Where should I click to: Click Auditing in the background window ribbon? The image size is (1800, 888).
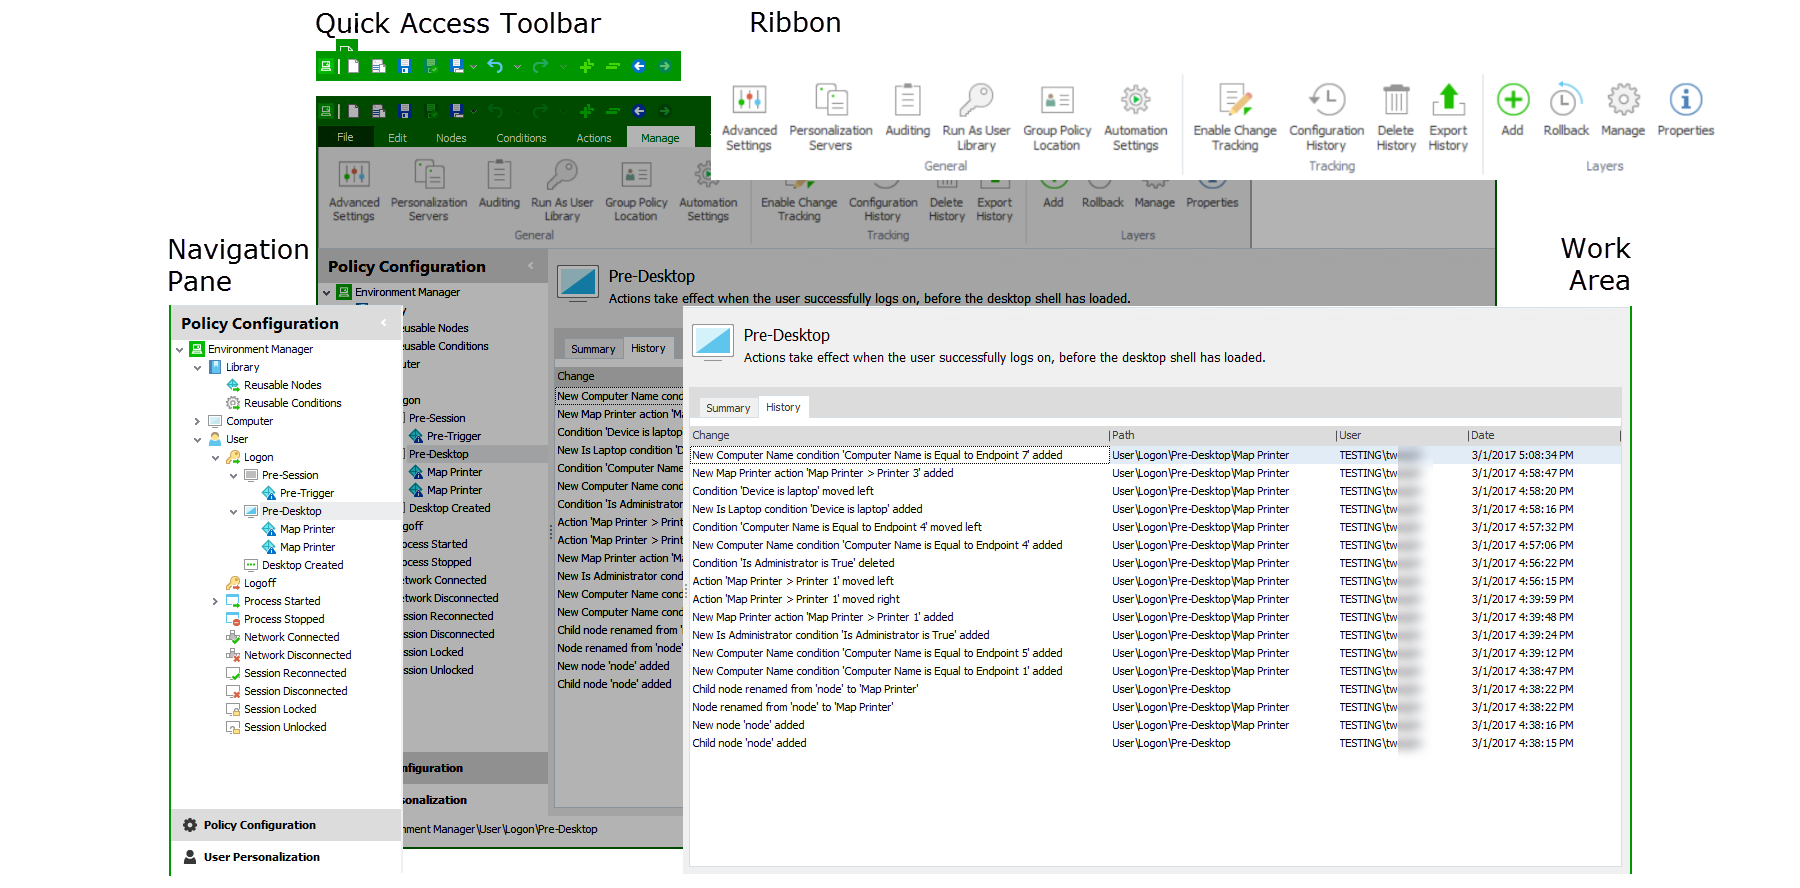[499, 185]
